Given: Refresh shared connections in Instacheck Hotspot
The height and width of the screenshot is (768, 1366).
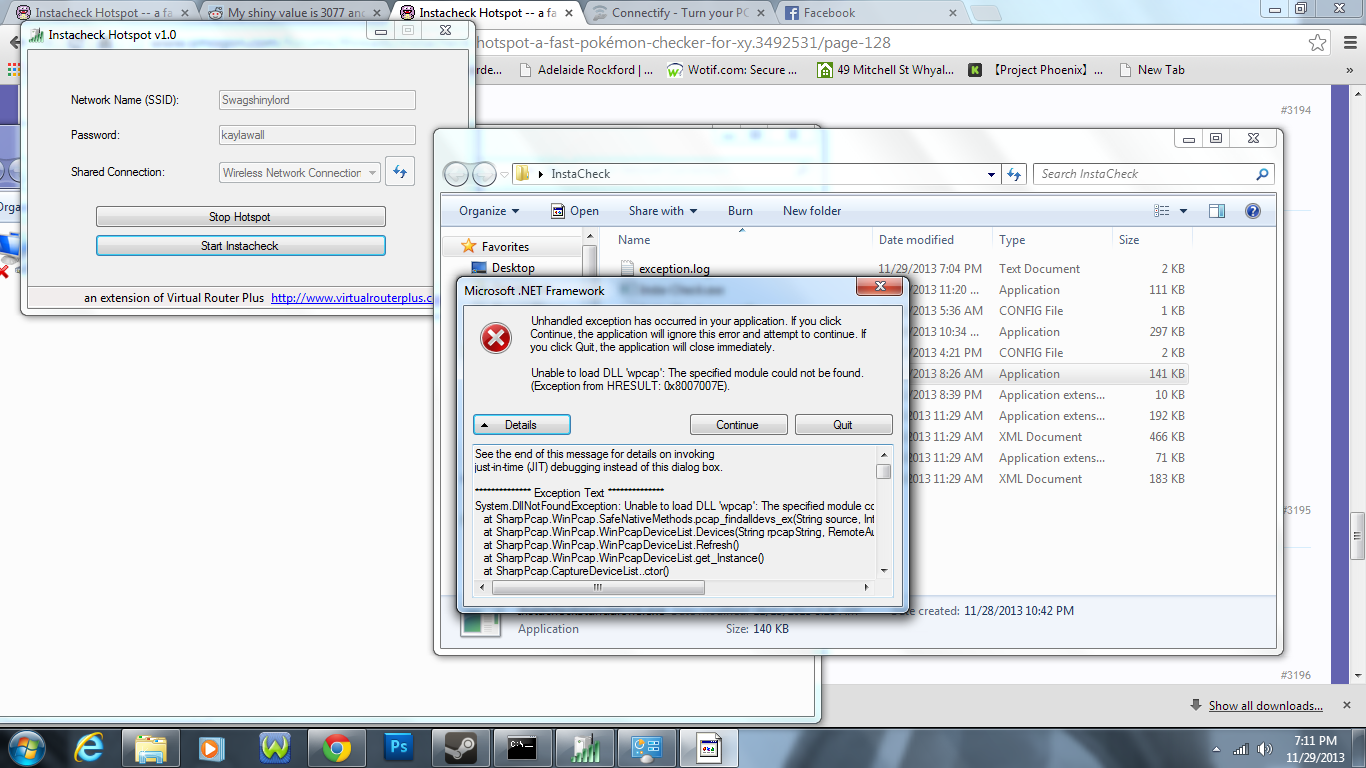Looking at the screenshot, I should (x=400, y=172).
